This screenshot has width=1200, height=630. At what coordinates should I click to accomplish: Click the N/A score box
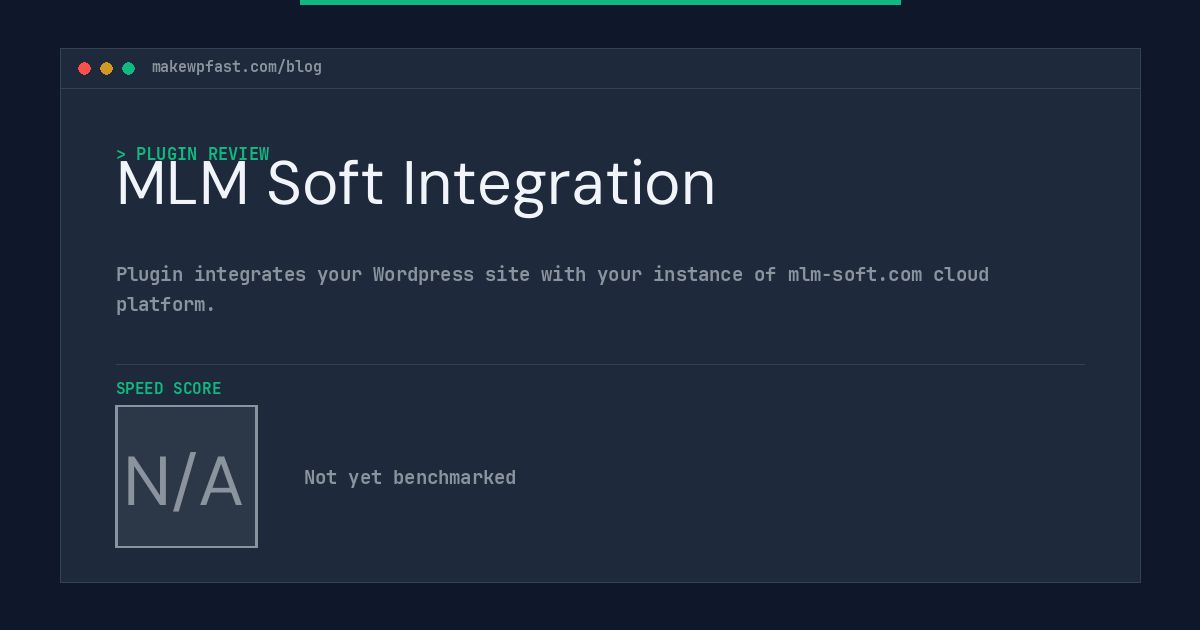click(x=186, y=476)
